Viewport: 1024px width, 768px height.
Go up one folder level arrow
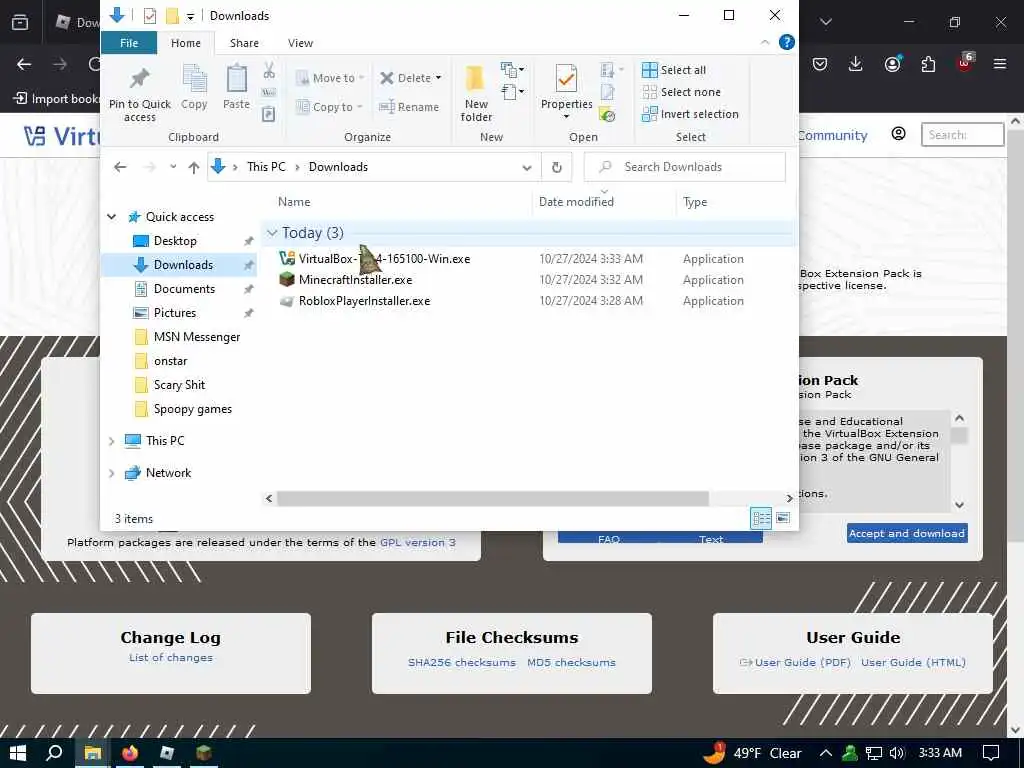pos(193,167)
